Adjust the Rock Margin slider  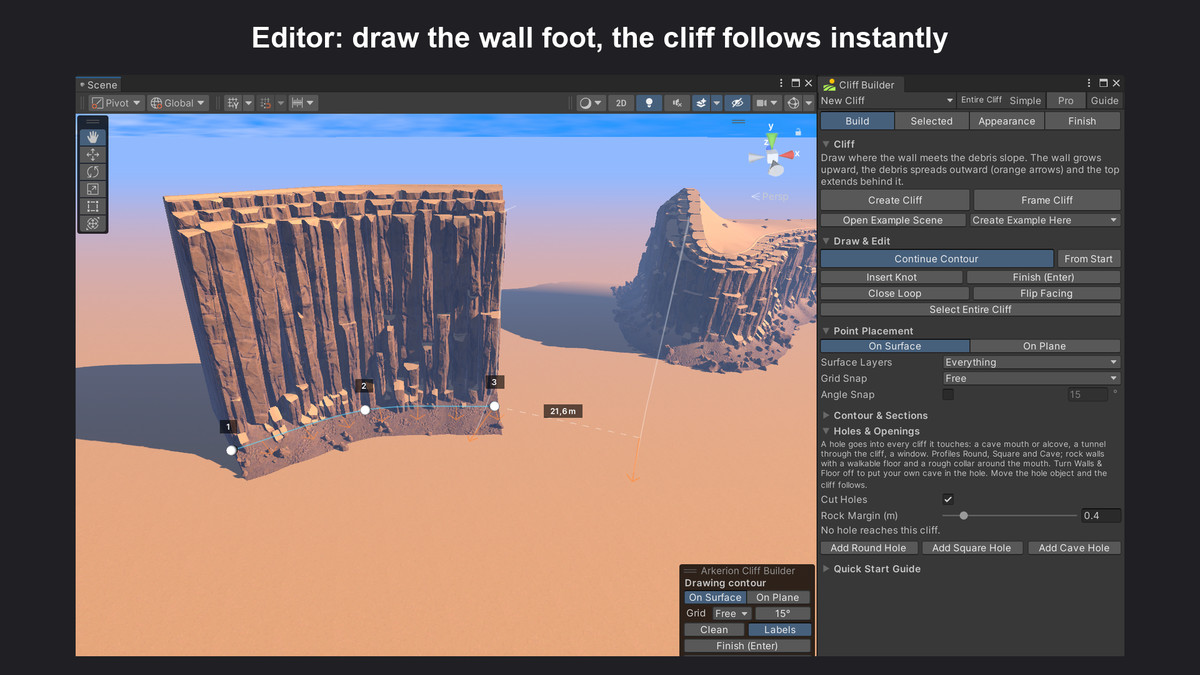[x=1010, y=516]
